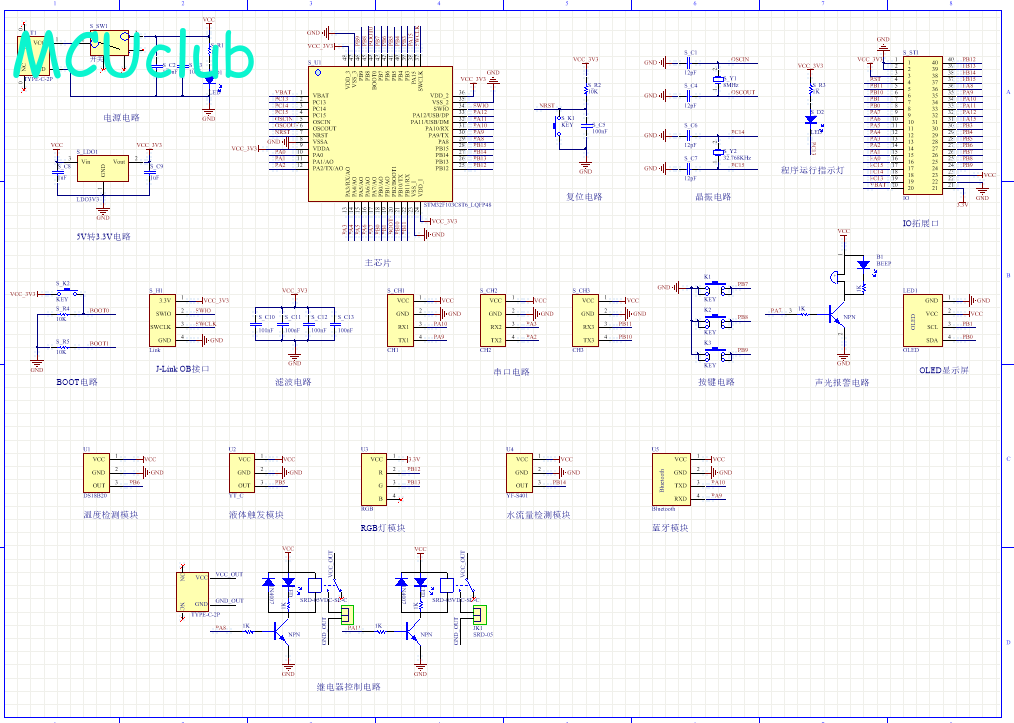This screenshot has height=723, width=1014.
Task: Click the 晶振电路 label
Action: (x=713, y=197)
